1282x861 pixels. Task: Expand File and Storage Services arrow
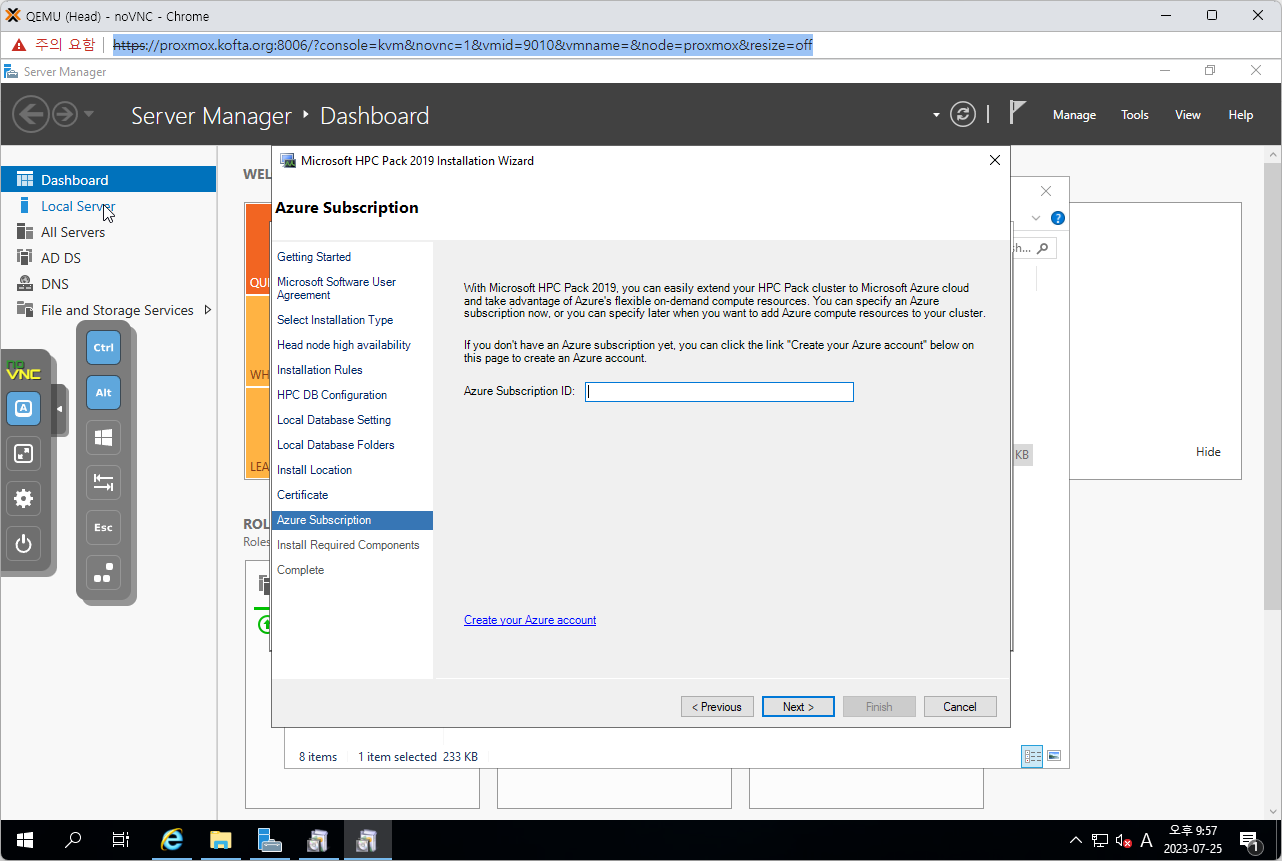point(208,310)
